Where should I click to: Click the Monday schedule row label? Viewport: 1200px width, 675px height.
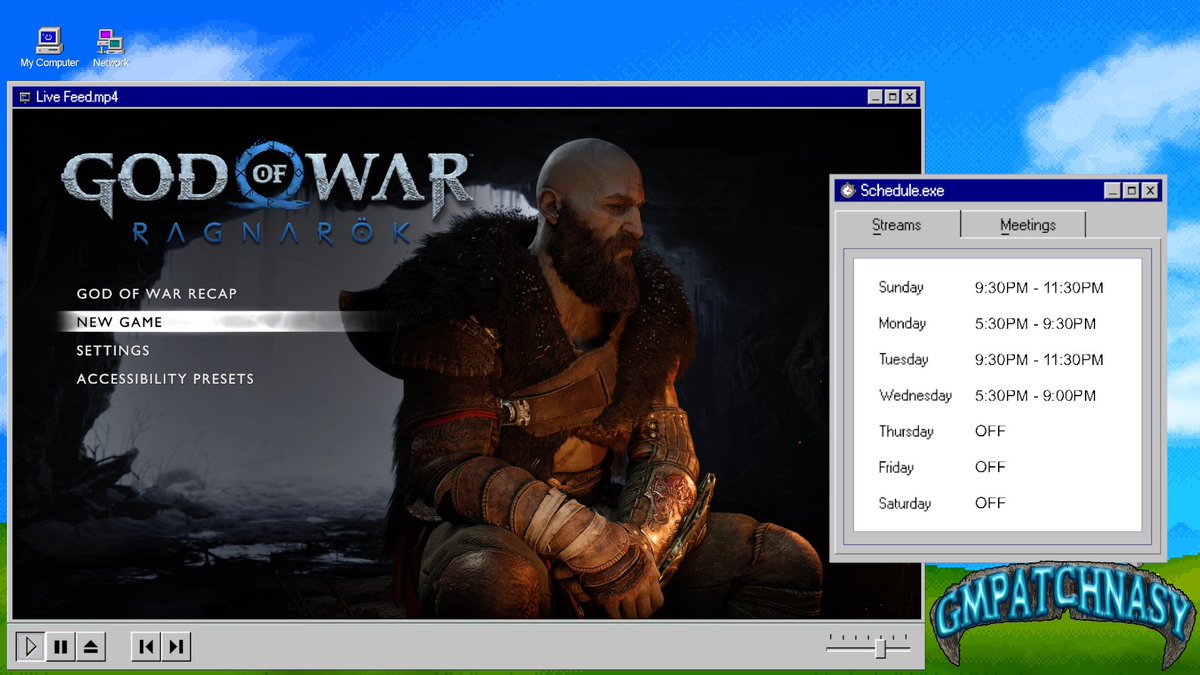click(x=902, y=324)
